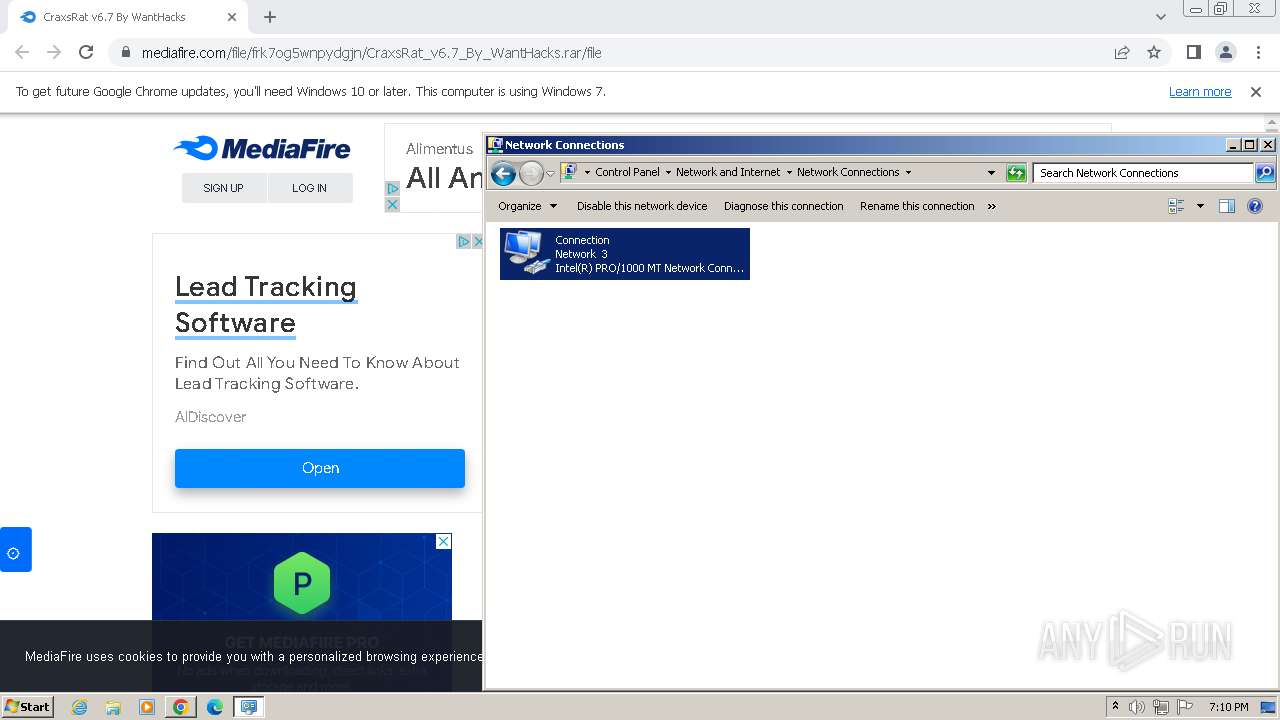Open volume control in system tray
The height and width of the screenshot is (720, 1280).
click(x=1137, y=707)
